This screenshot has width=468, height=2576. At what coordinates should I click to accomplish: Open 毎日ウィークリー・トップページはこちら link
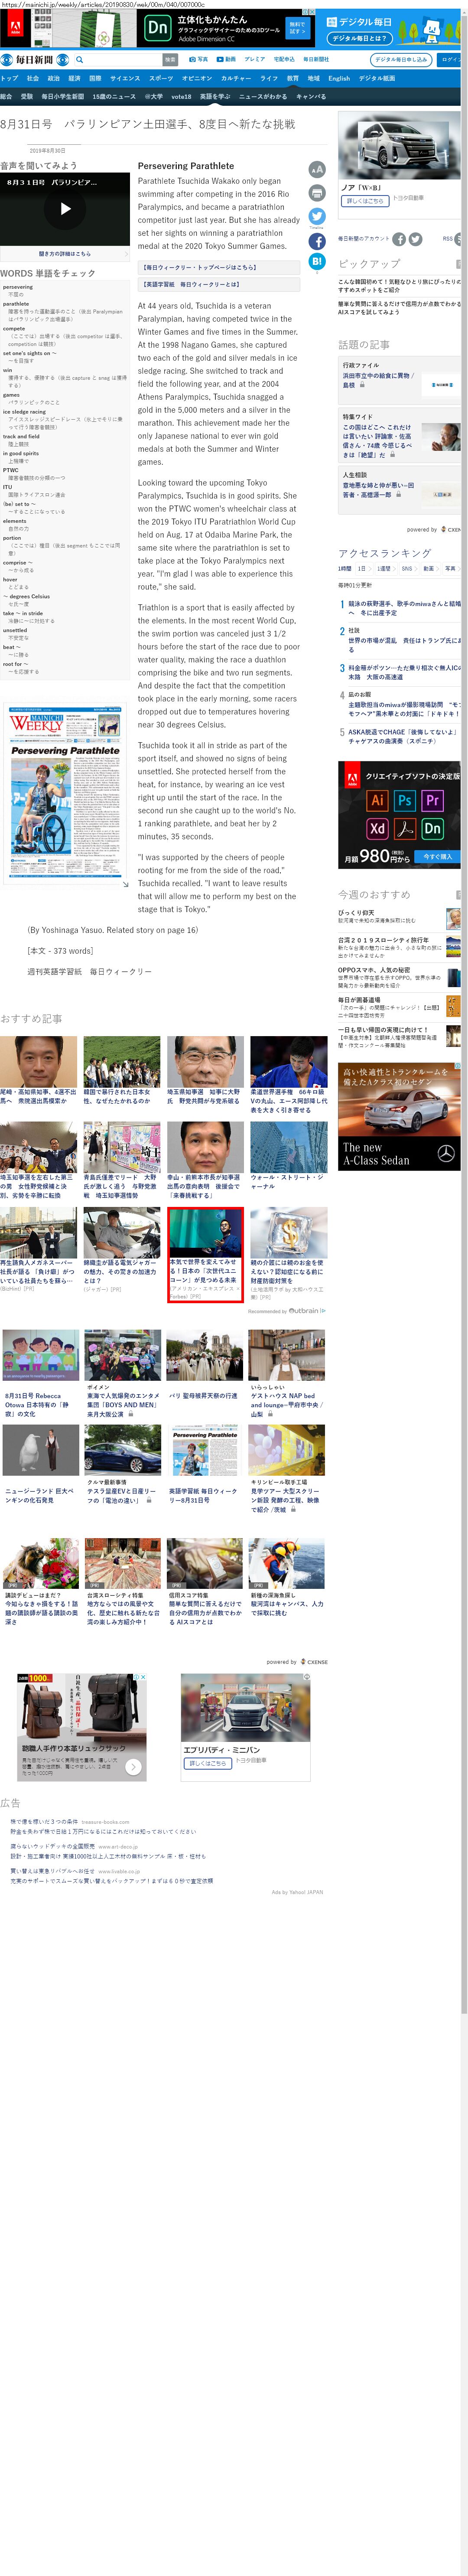(219, 267)
